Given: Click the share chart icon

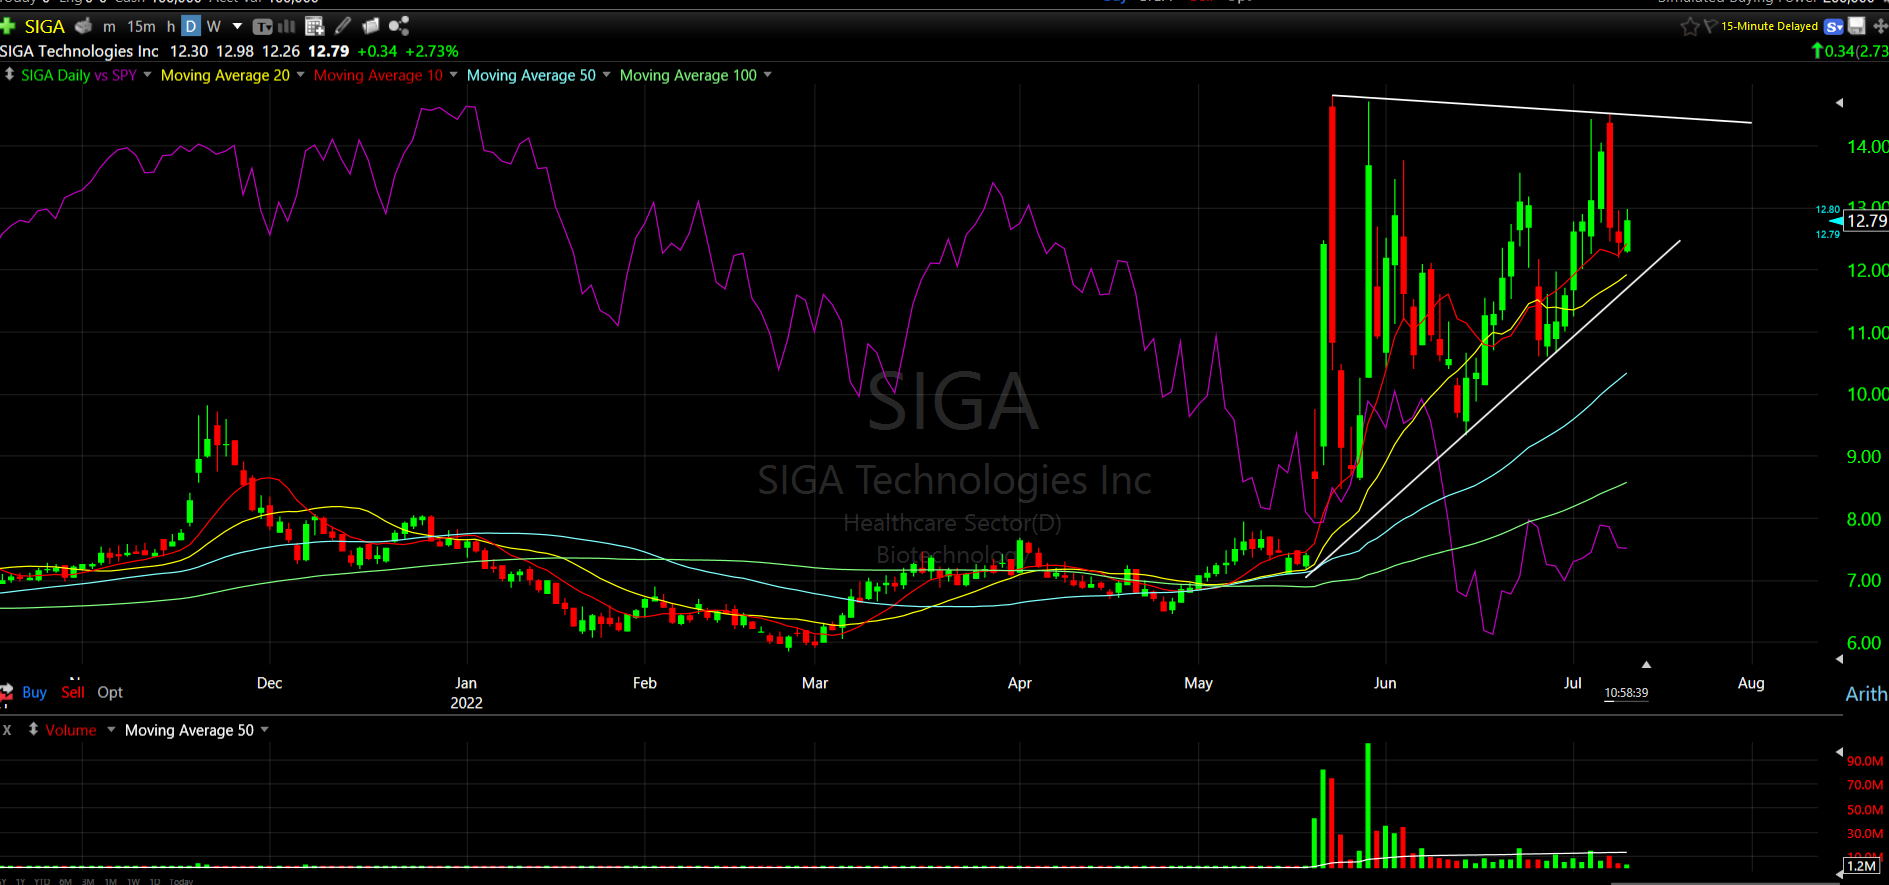Looking at the screenshot, I should click(399, 26).
